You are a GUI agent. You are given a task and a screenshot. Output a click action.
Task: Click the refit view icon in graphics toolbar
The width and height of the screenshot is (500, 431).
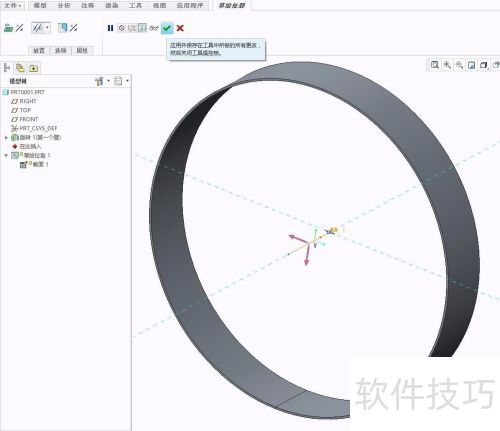click(435, 65)
